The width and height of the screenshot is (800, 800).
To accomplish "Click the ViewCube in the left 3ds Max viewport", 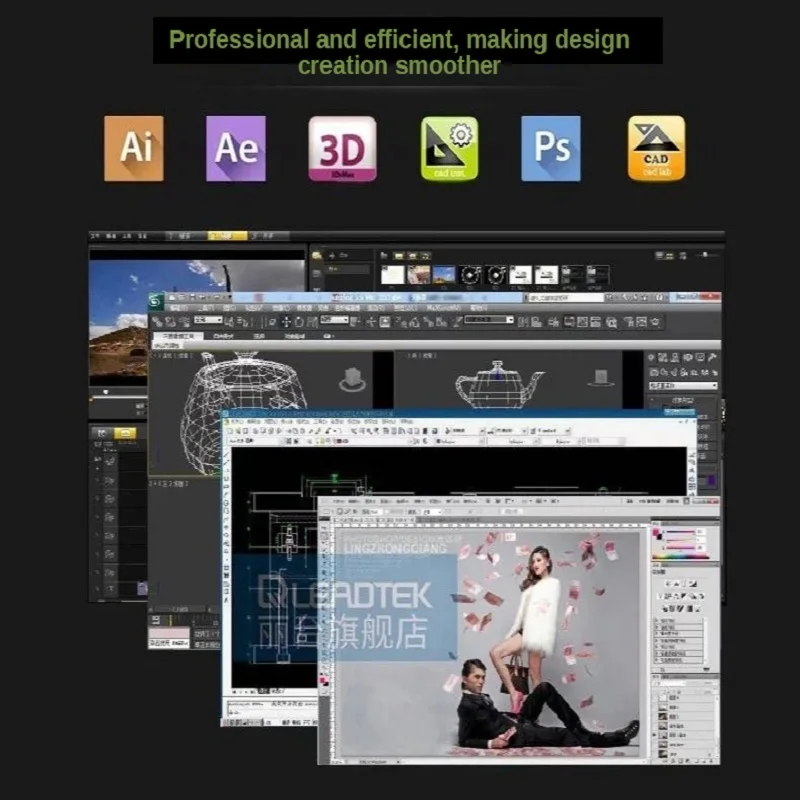I will point(352,380).
